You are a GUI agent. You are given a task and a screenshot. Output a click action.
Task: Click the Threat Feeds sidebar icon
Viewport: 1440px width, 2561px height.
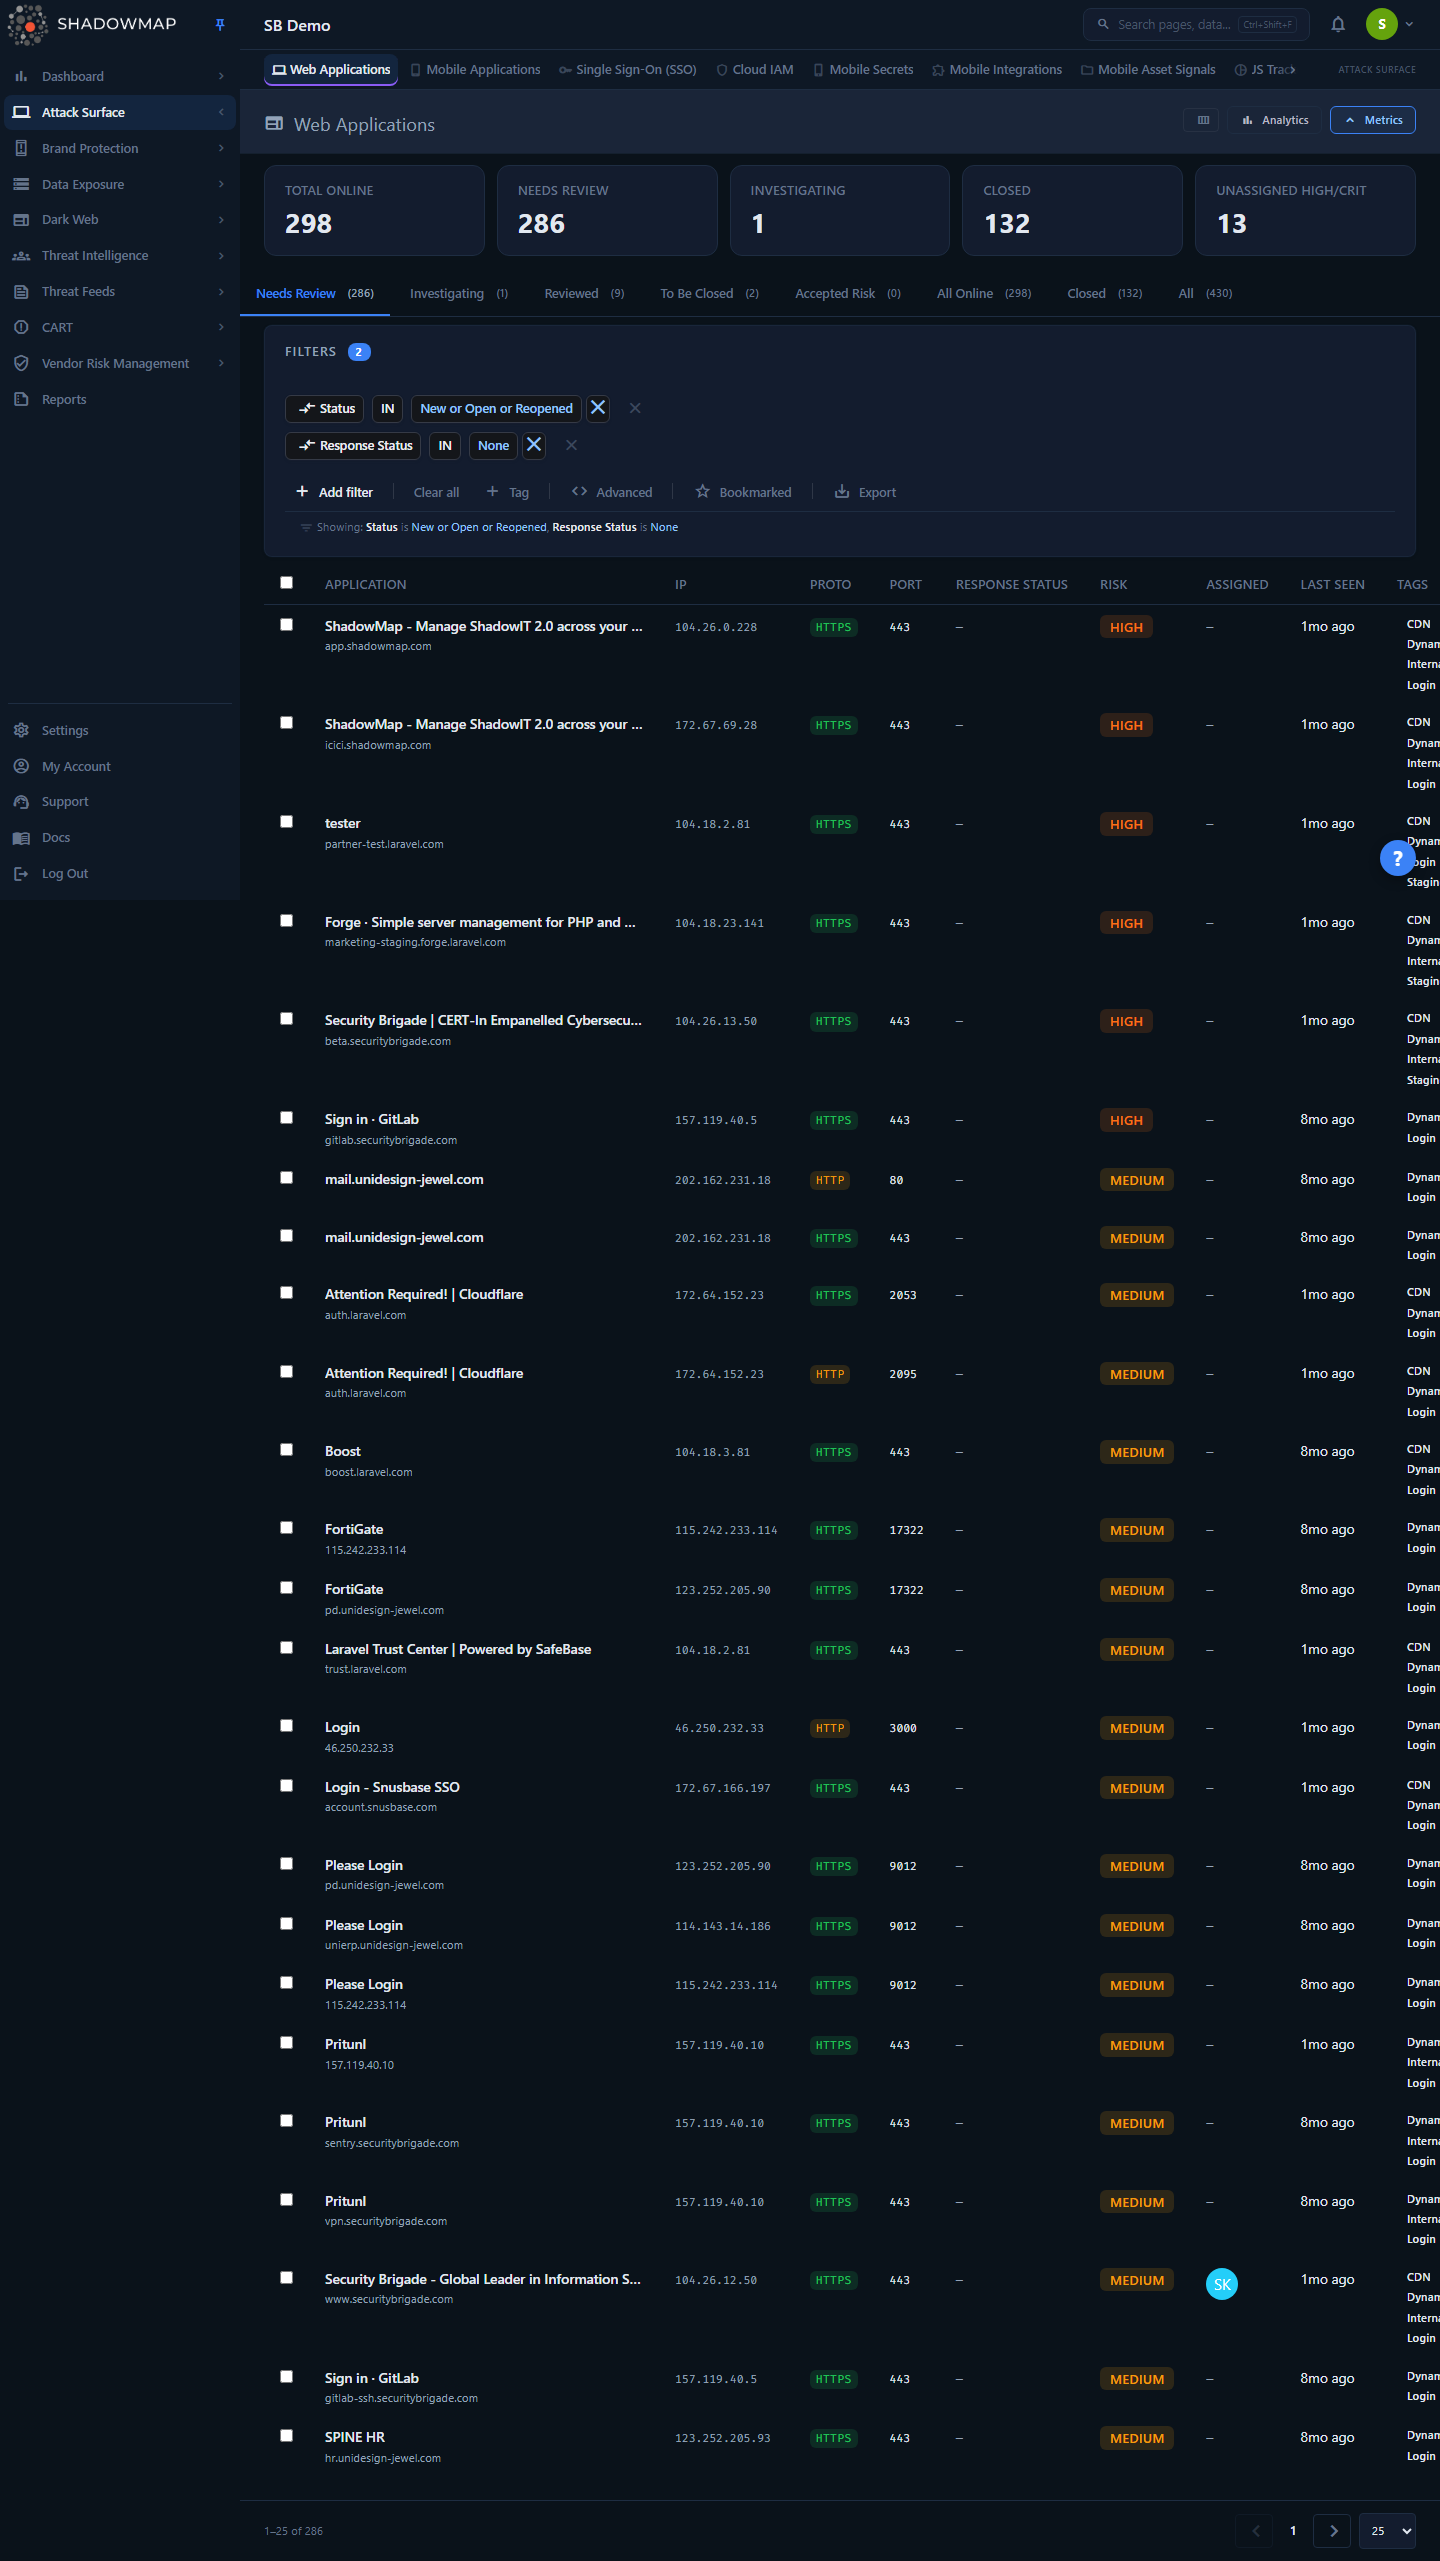coord(21,292)
